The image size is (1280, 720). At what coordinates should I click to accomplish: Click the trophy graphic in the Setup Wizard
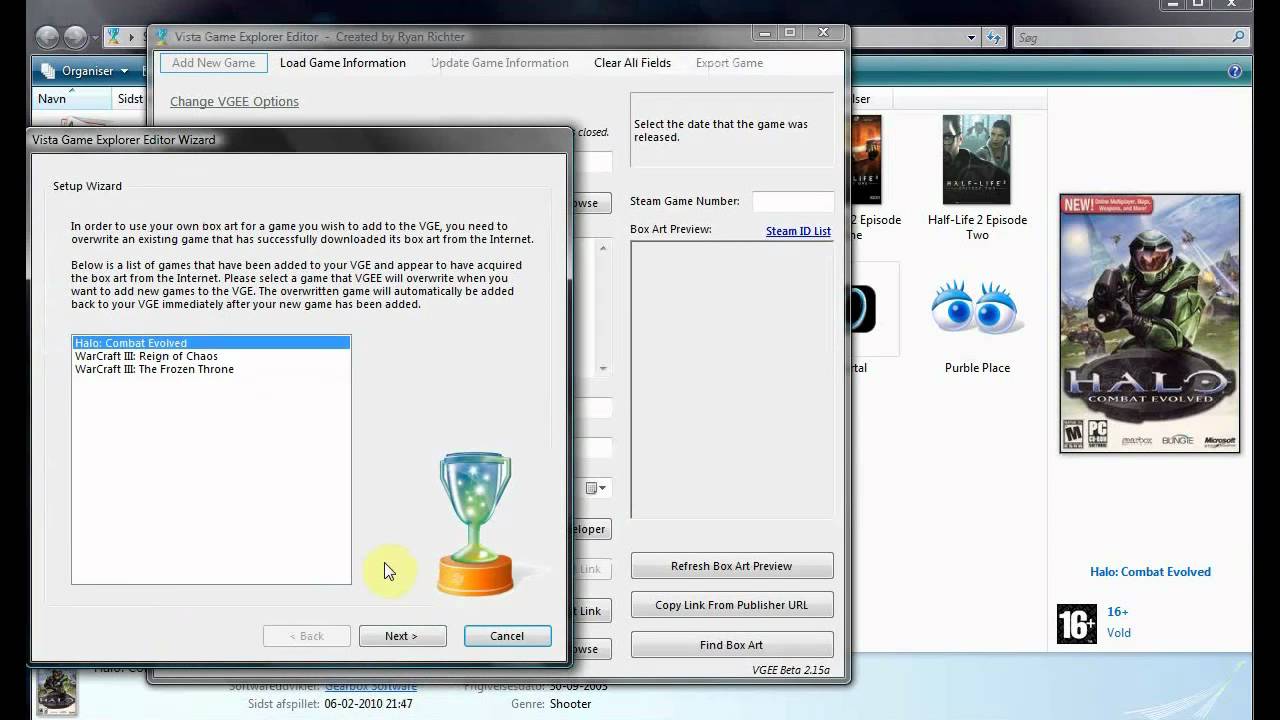pyautogui.click(x=474, y=520)
